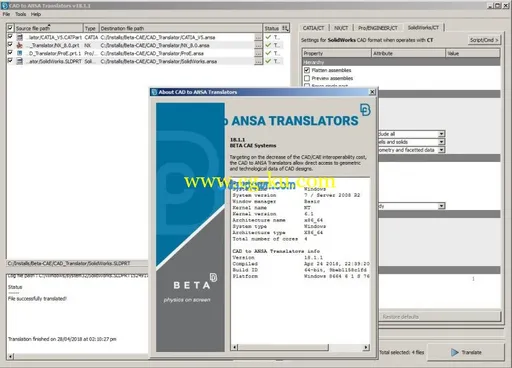The image size is (512, 368).
Task: Click the About dialog title bar icon
Action: pos(154,92)
